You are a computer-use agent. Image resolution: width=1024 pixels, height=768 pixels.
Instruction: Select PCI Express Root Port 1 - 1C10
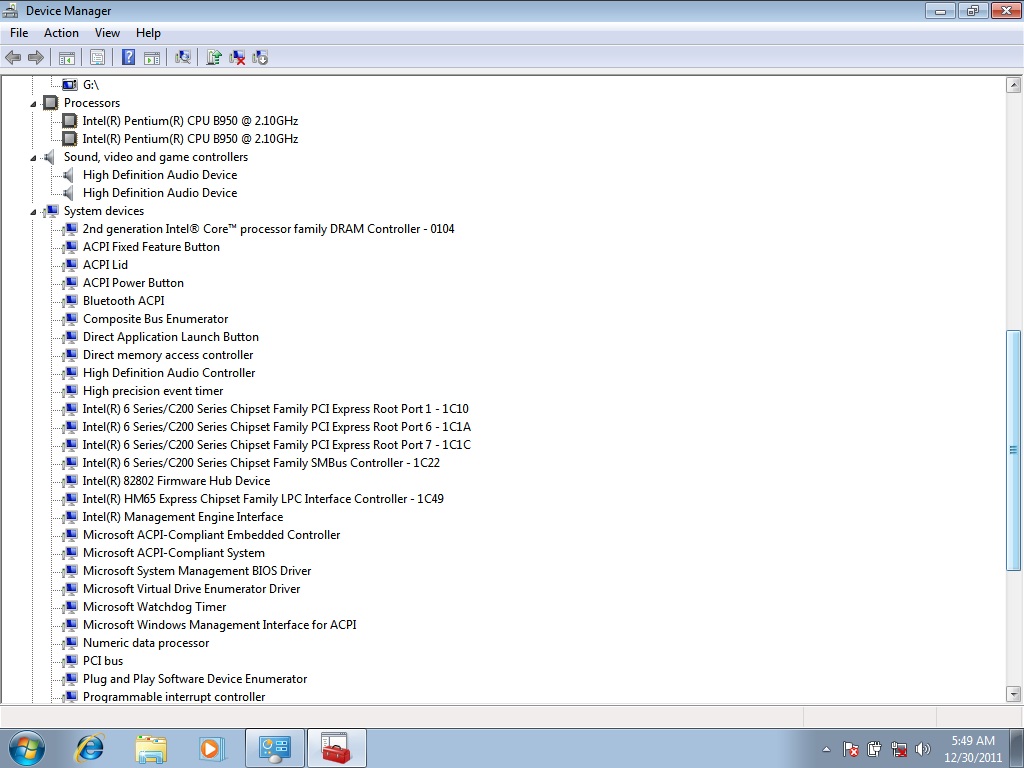[x=276, y=409]
